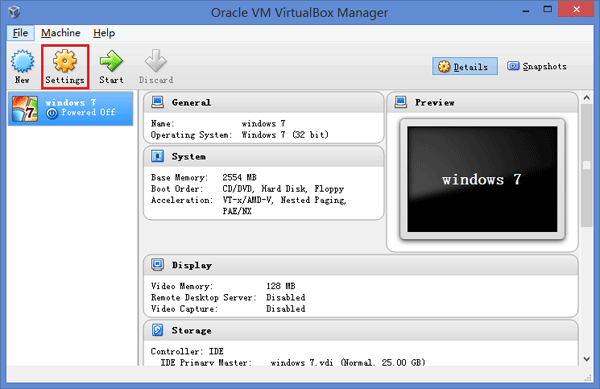
Task: Create a new virtual machine with New
Action: (x=22, y=66)
